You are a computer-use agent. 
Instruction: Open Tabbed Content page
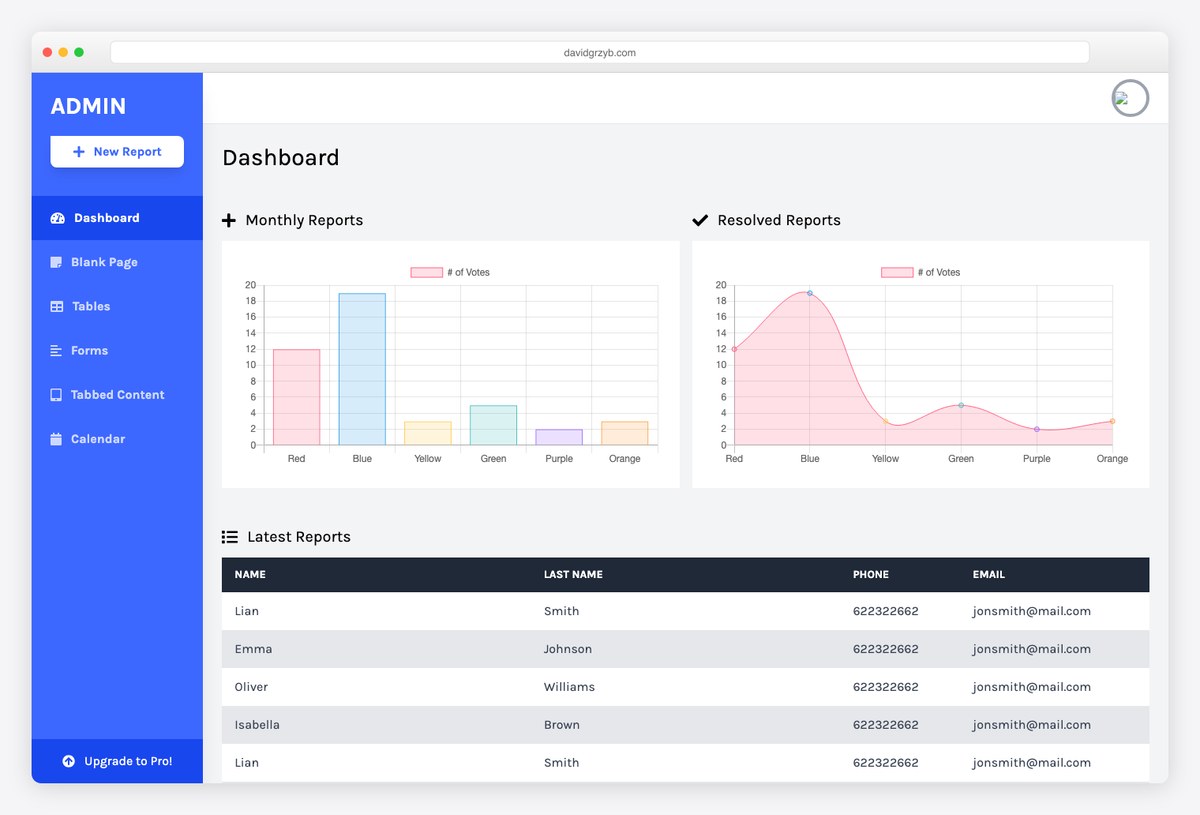coord(117,394)
